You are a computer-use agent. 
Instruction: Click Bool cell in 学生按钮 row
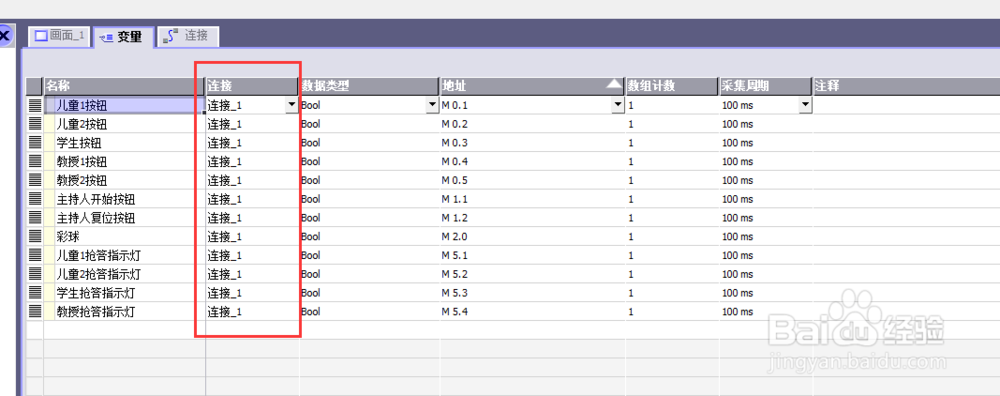tap(369, 143)
